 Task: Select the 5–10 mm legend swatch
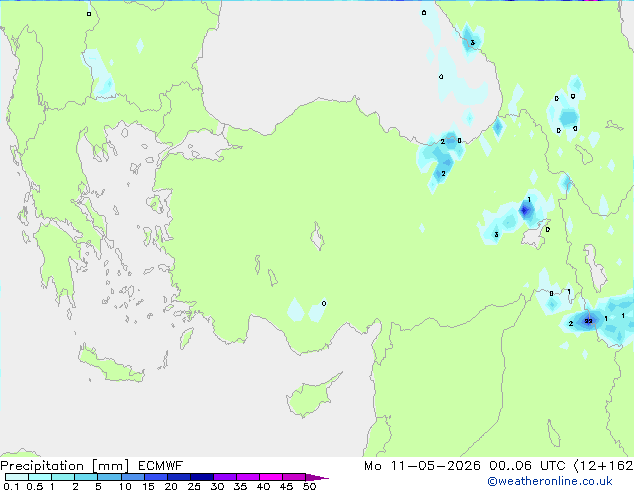coord(109,477)
